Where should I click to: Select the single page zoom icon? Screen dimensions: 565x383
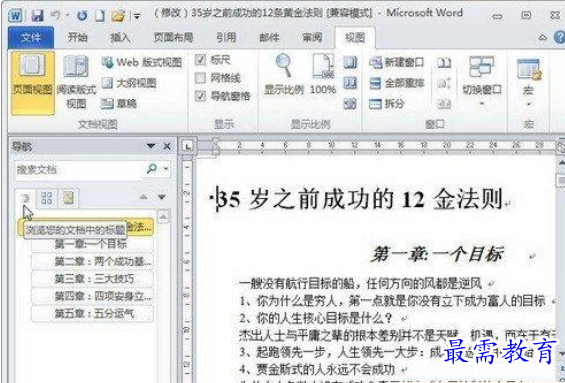tap(350, 63)
